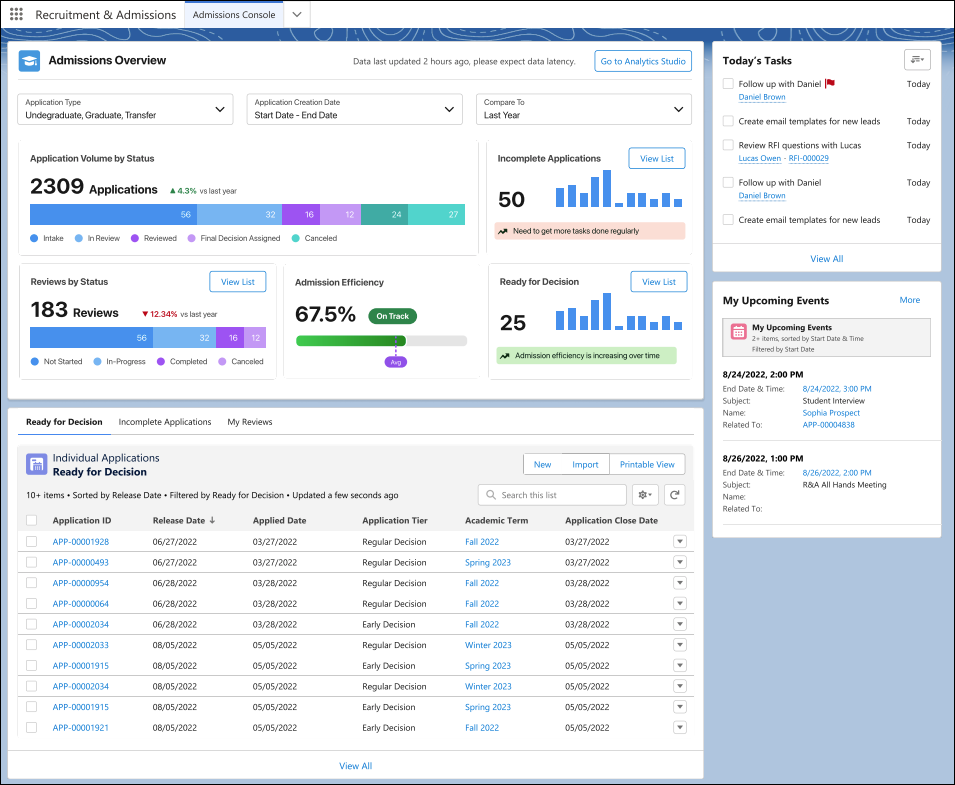This screenshot has width=955, height=785.
Task: Click the Today's Tasks filter icon
Action: click(x=917, y=60)
